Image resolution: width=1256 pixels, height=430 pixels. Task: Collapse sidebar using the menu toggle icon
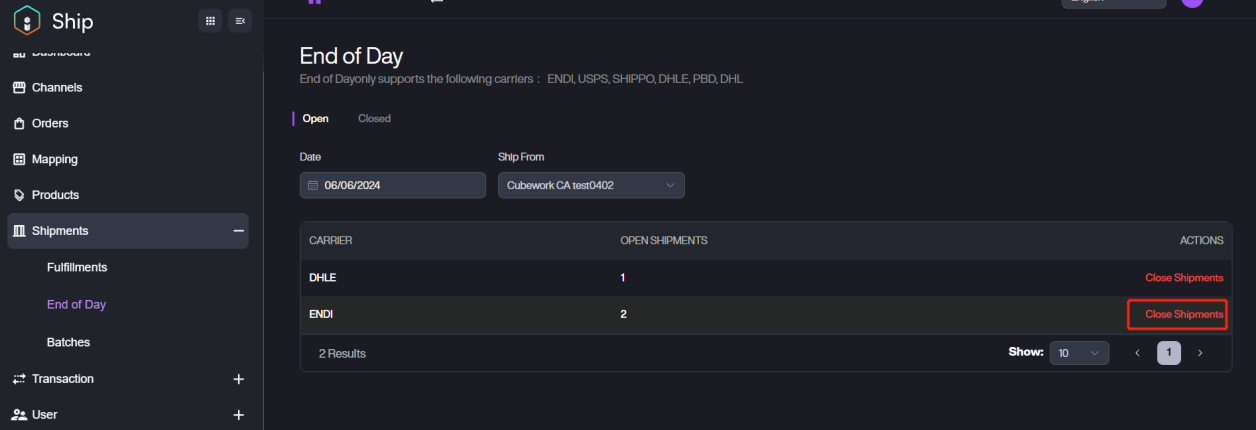click(x=240, y=21)
